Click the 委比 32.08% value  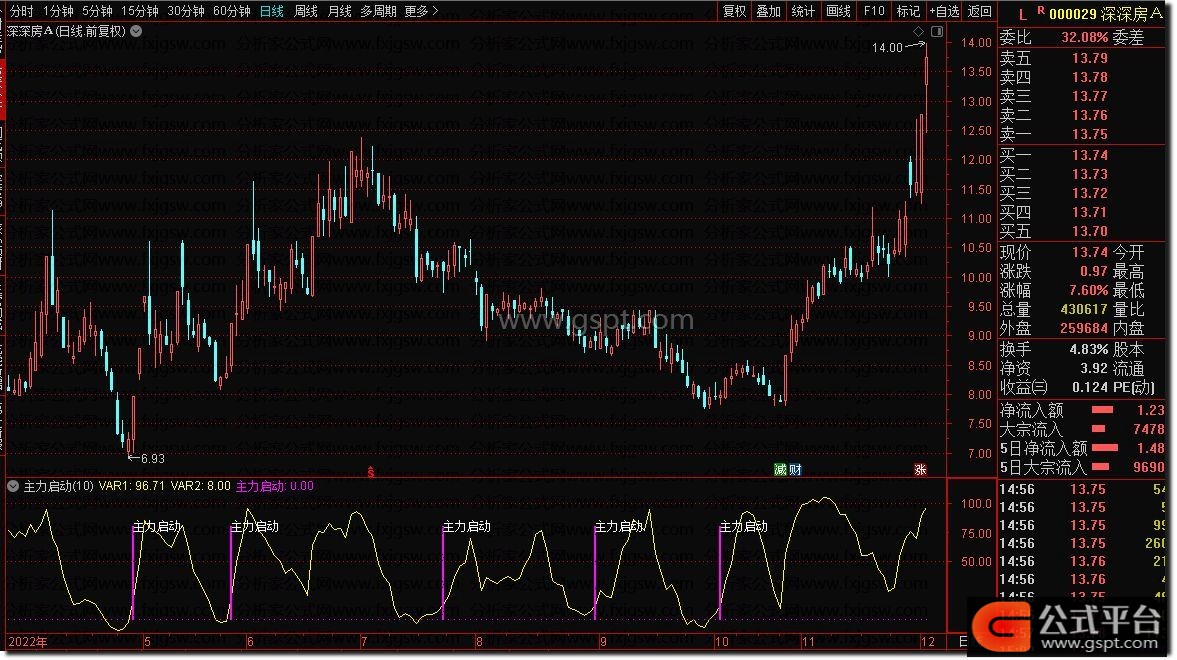(x=1085, y=37)
